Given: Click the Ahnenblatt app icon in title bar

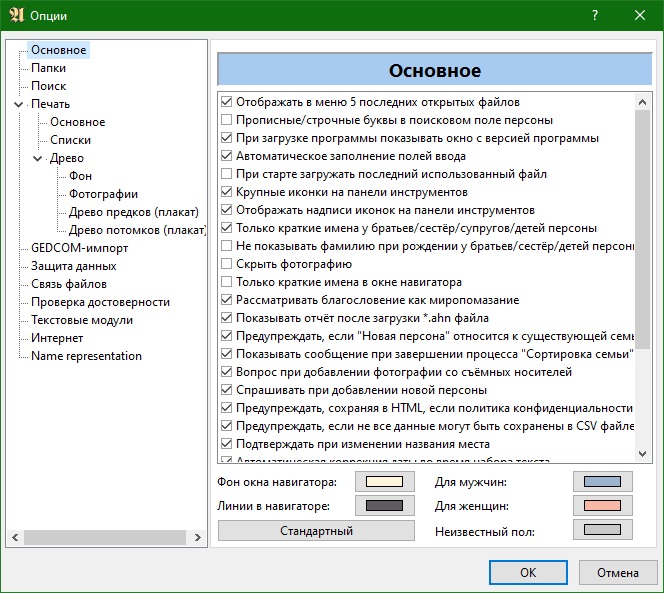Looking at the screenshot, I should coord(16,15).
